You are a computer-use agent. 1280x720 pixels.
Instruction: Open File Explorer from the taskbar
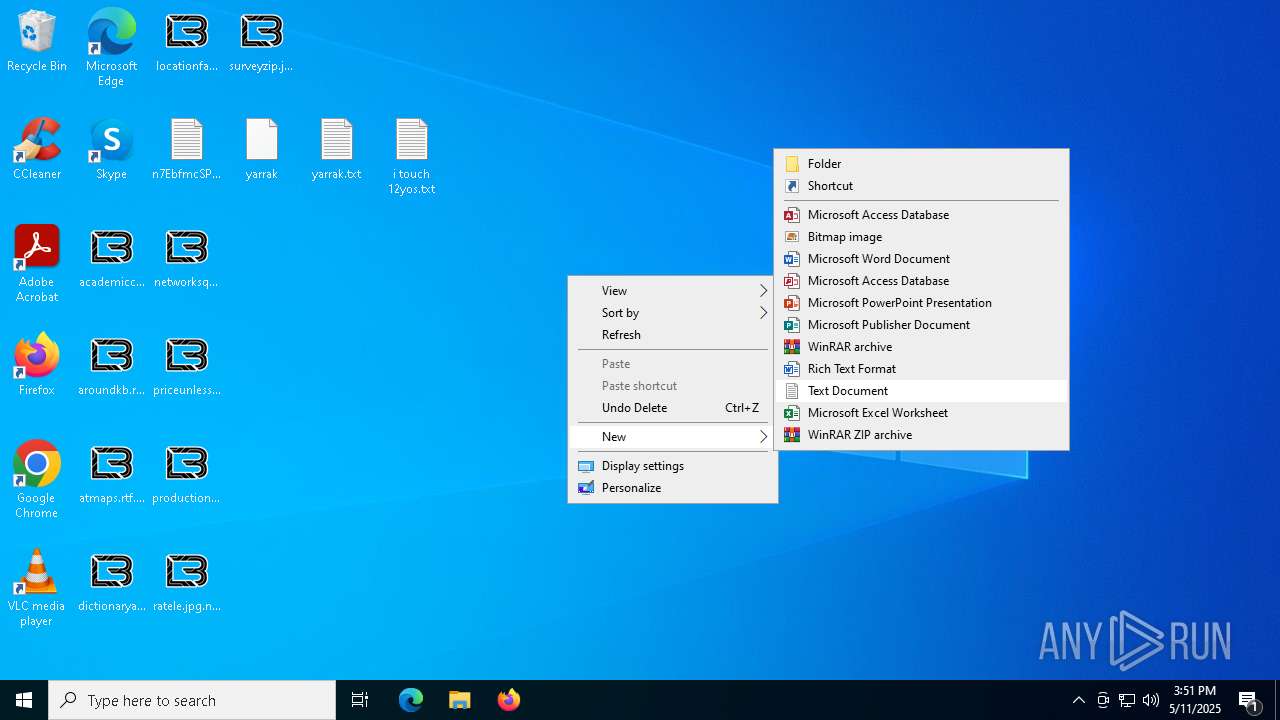(460, 700)
